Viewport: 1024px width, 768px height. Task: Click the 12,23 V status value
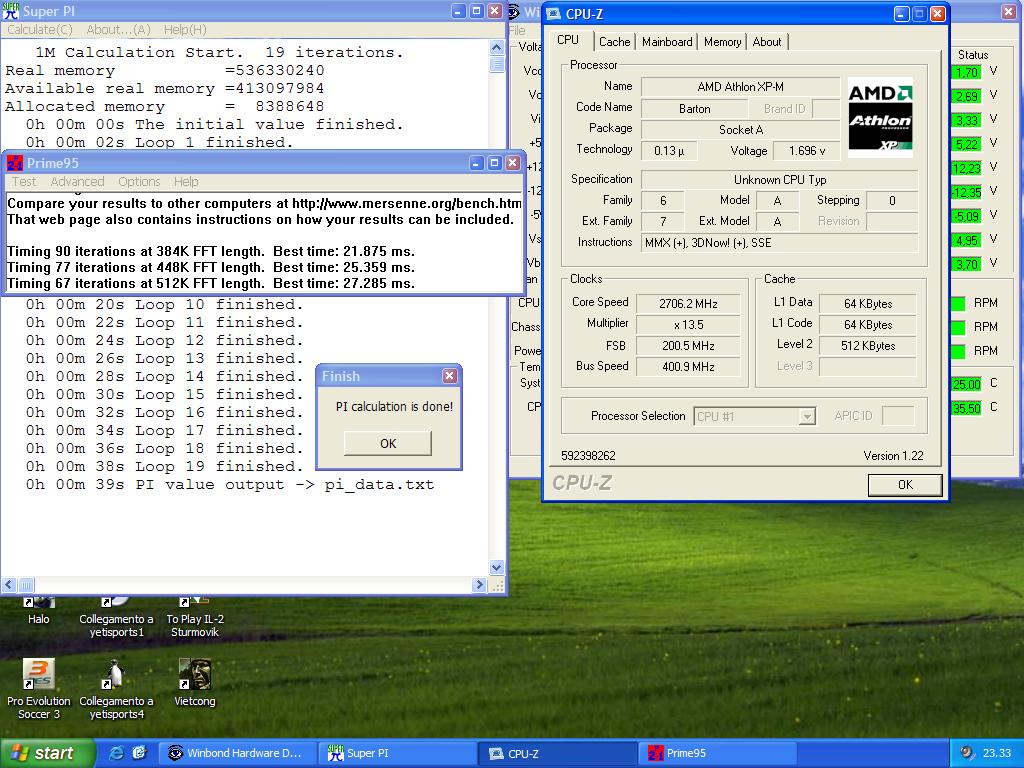click(x=967, y=168)
